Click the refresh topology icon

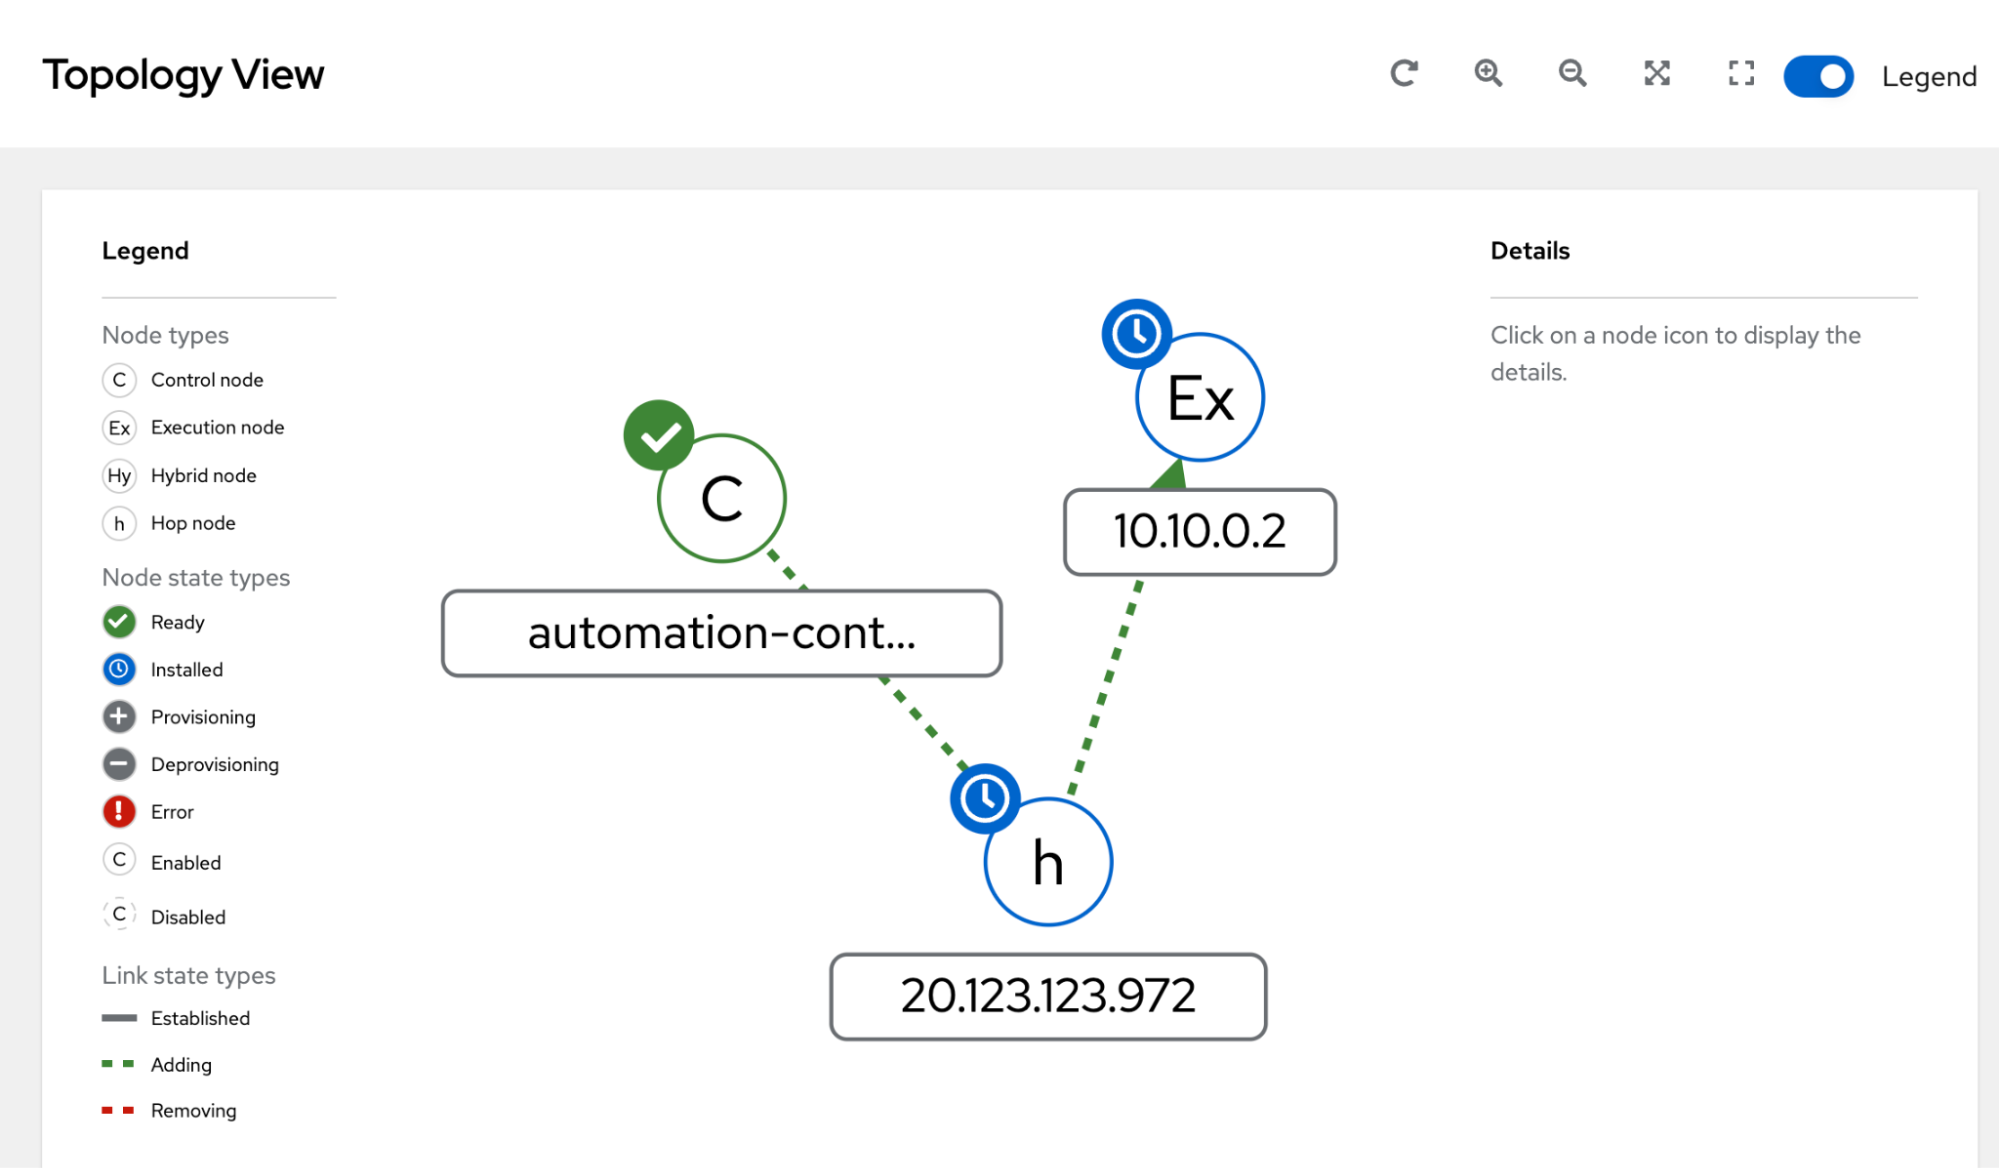pos(1404,74)
